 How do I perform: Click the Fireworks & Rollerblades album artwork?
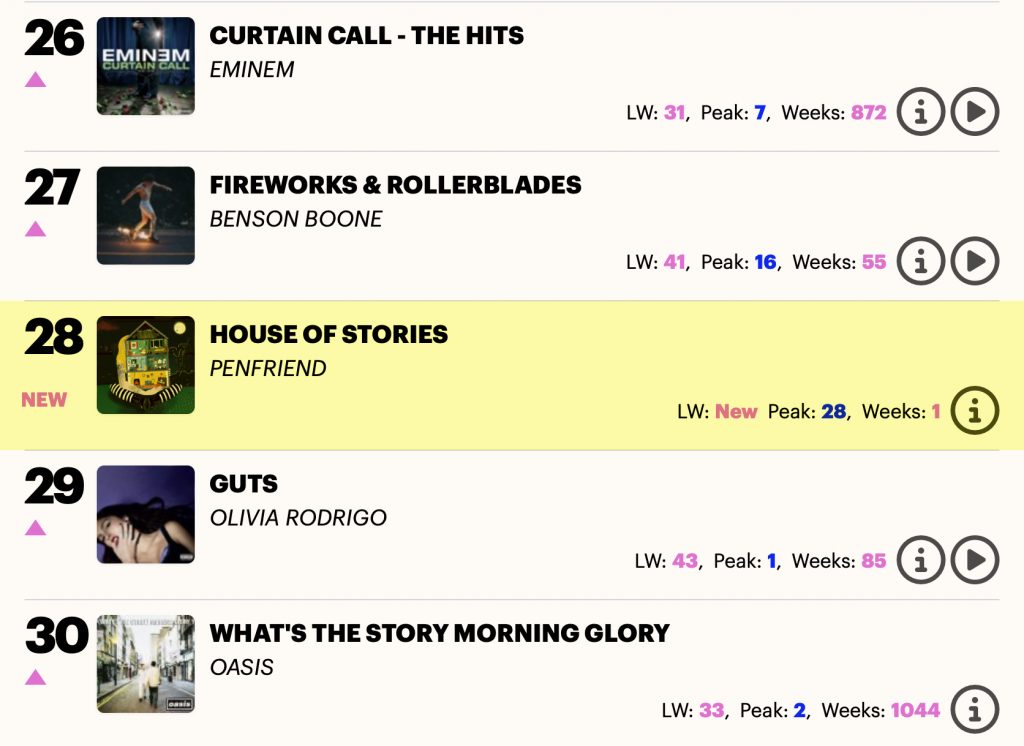146,216
